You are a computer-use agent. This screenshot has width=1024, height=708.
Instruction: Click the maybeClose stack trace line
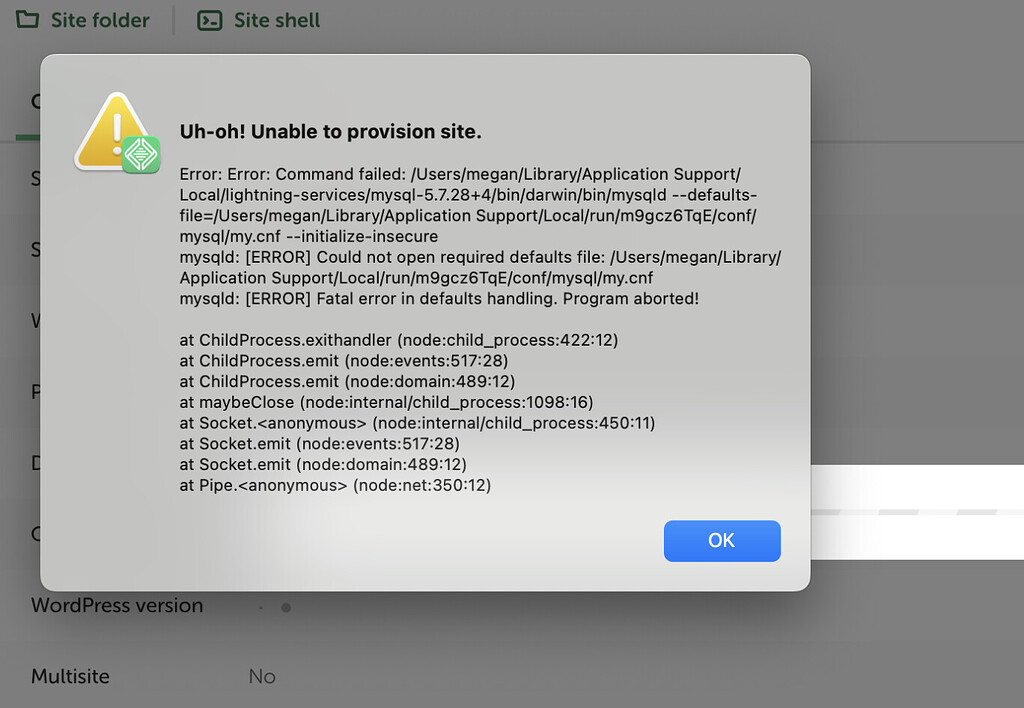pos(386,402)
